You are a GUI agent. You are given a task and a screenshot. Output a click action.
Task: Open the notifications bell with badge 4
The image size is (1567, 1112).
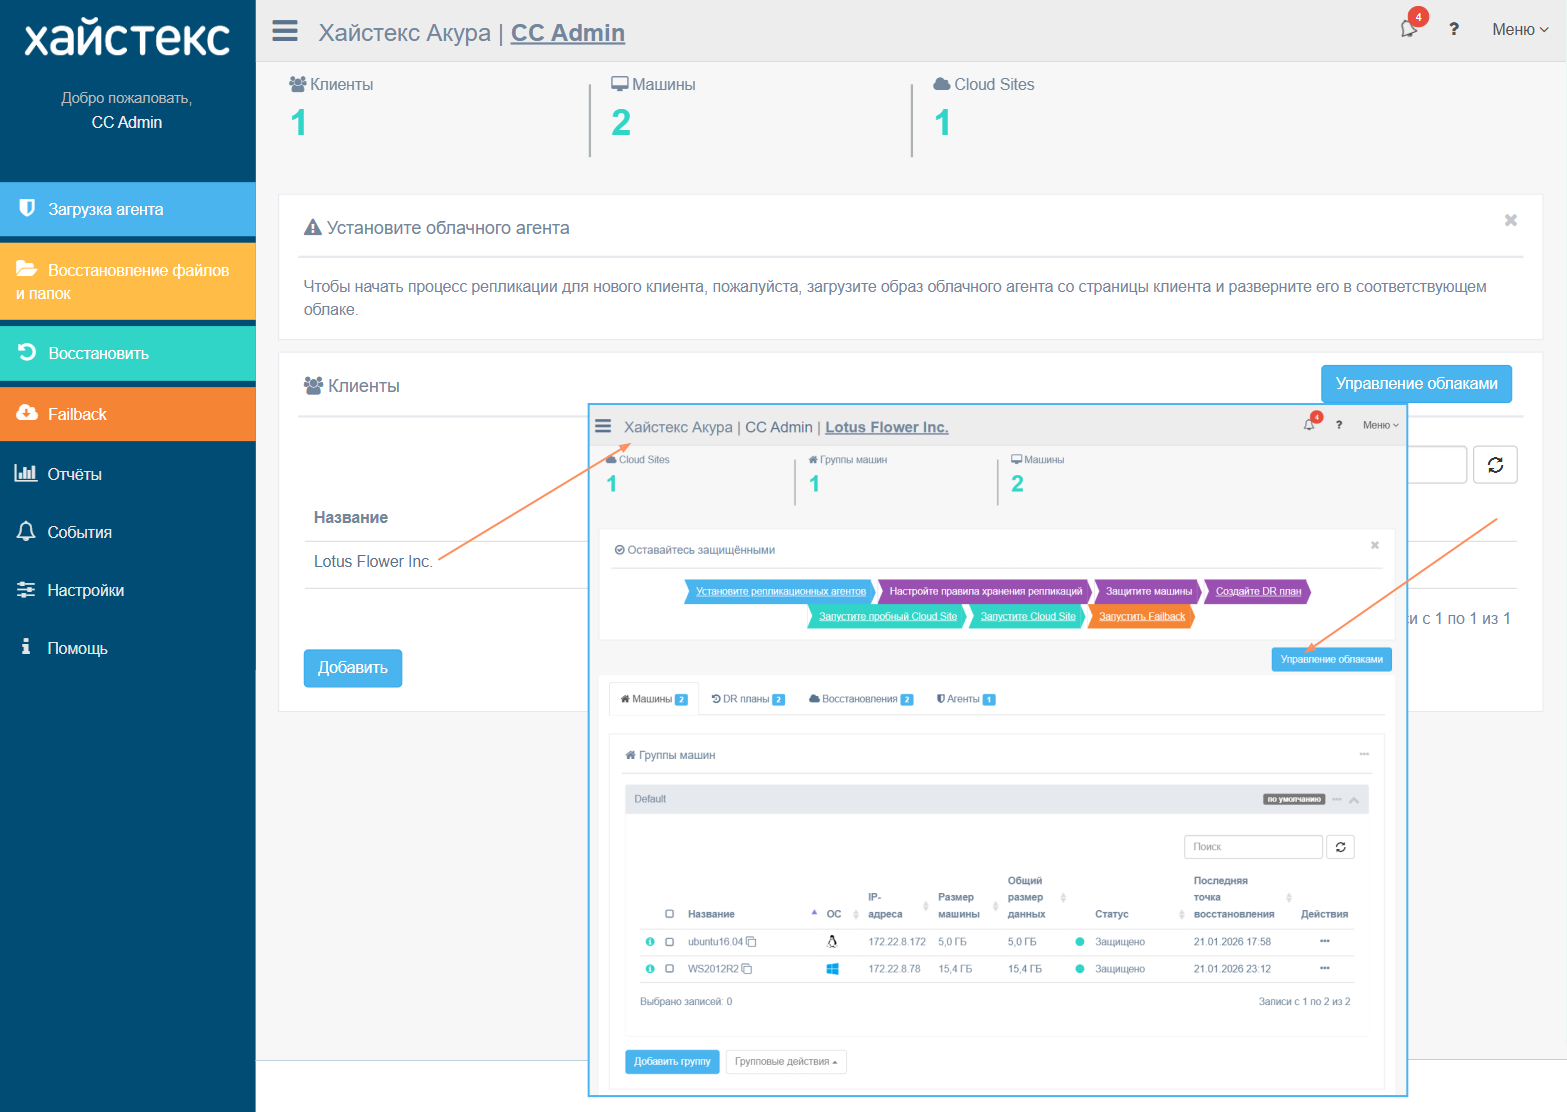[x=1410, y=28]
